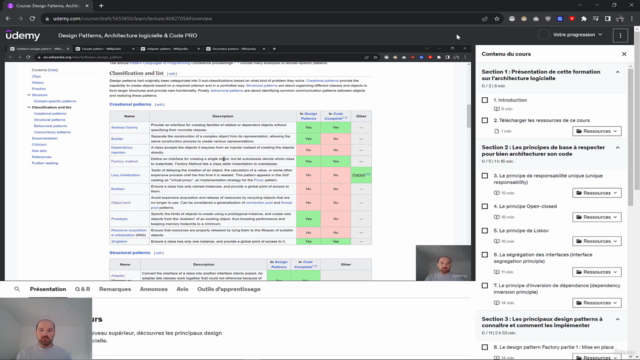Close the Course: Design Patterns browser tab
The width and height of the screenshot is (640, 360).
87,6
